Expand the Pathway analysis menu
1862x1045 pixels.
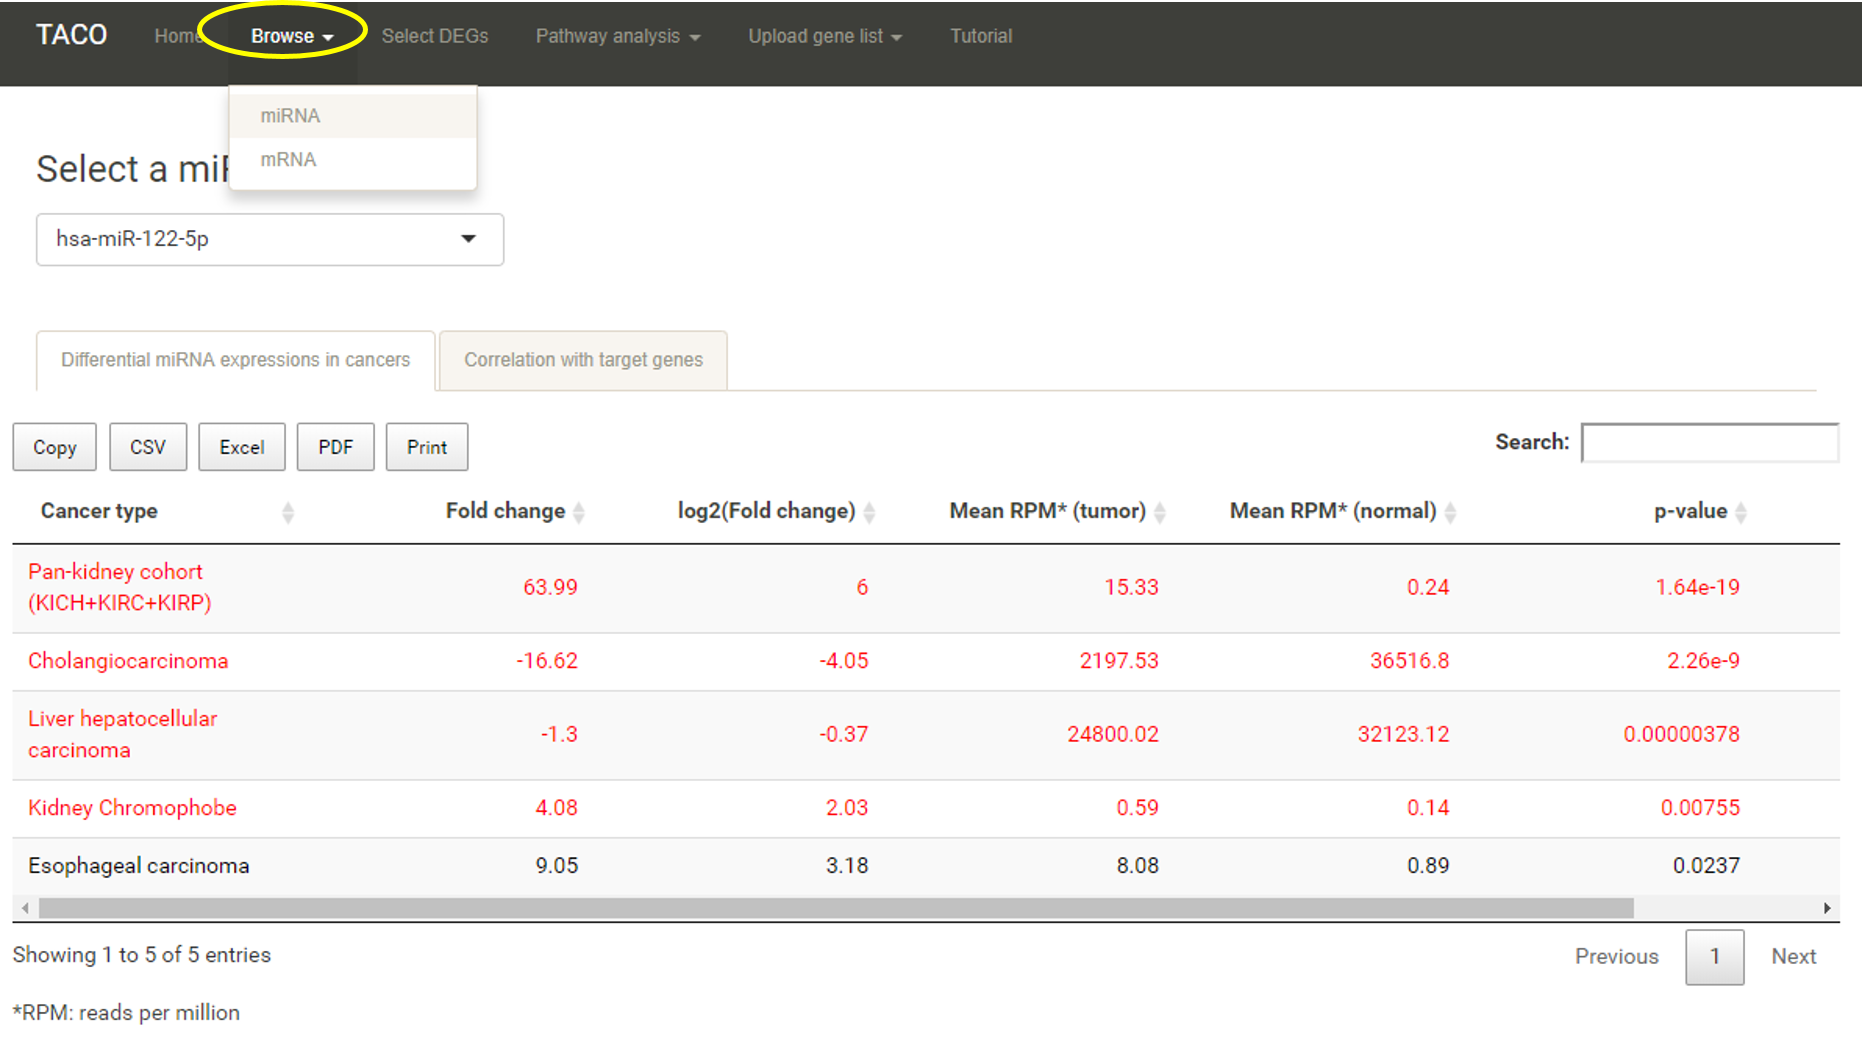618,36
